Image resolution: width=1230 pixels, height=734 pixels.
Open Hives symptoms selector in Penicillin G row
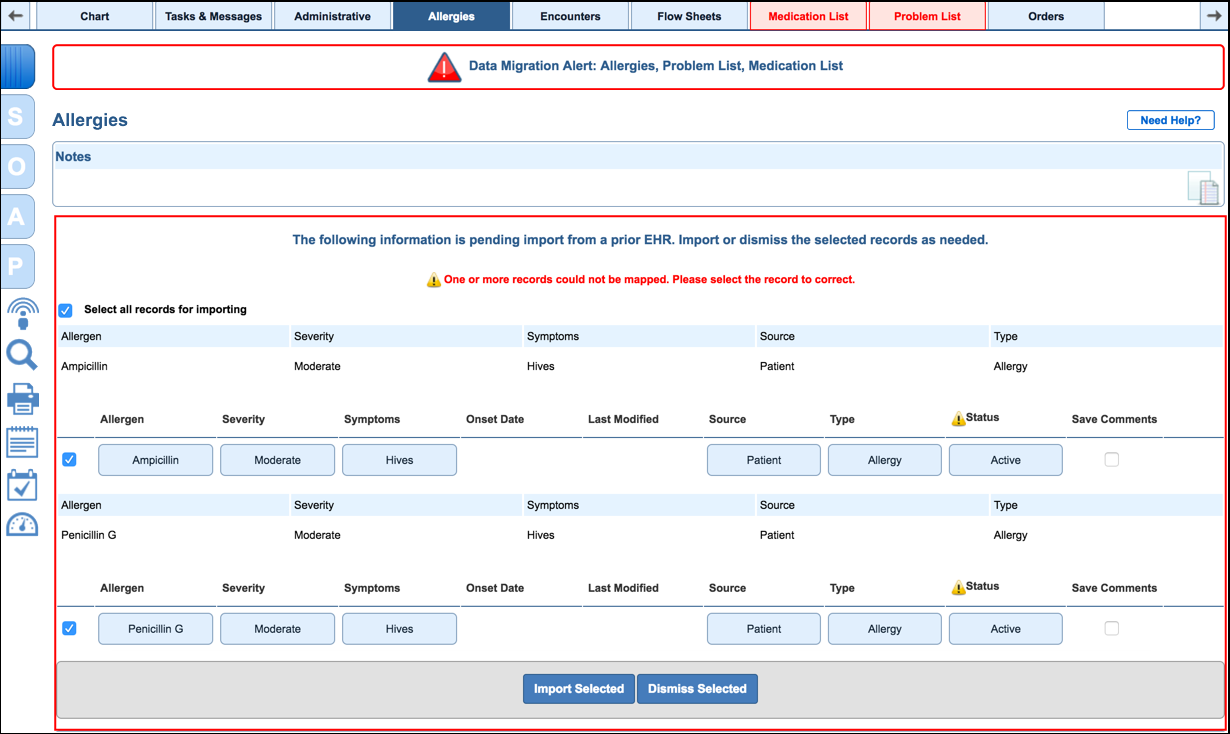400,629
